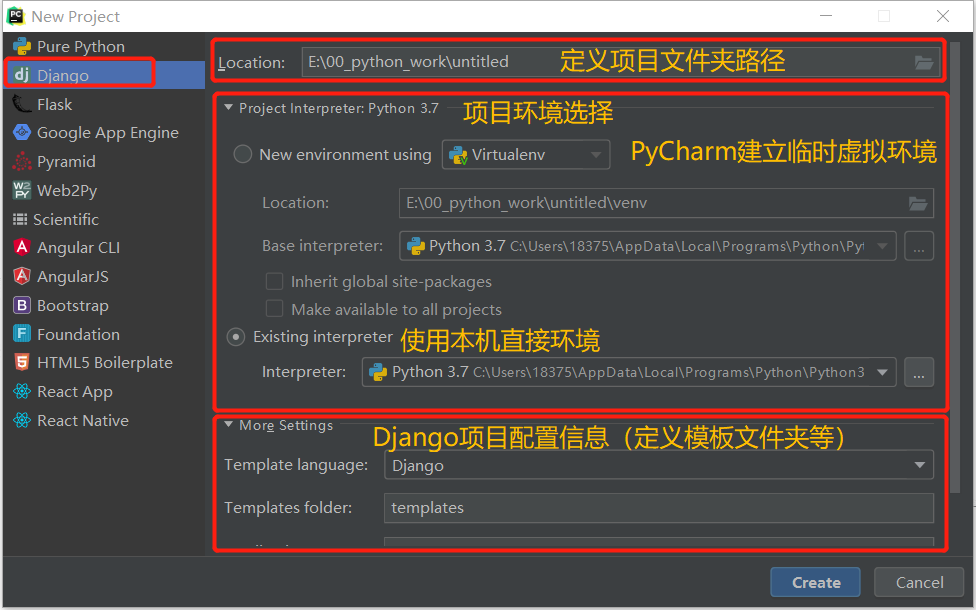The width and height of the screenshot is (976, 610).
Task: Choose New environment using radio button
Action: pos(242,154)
